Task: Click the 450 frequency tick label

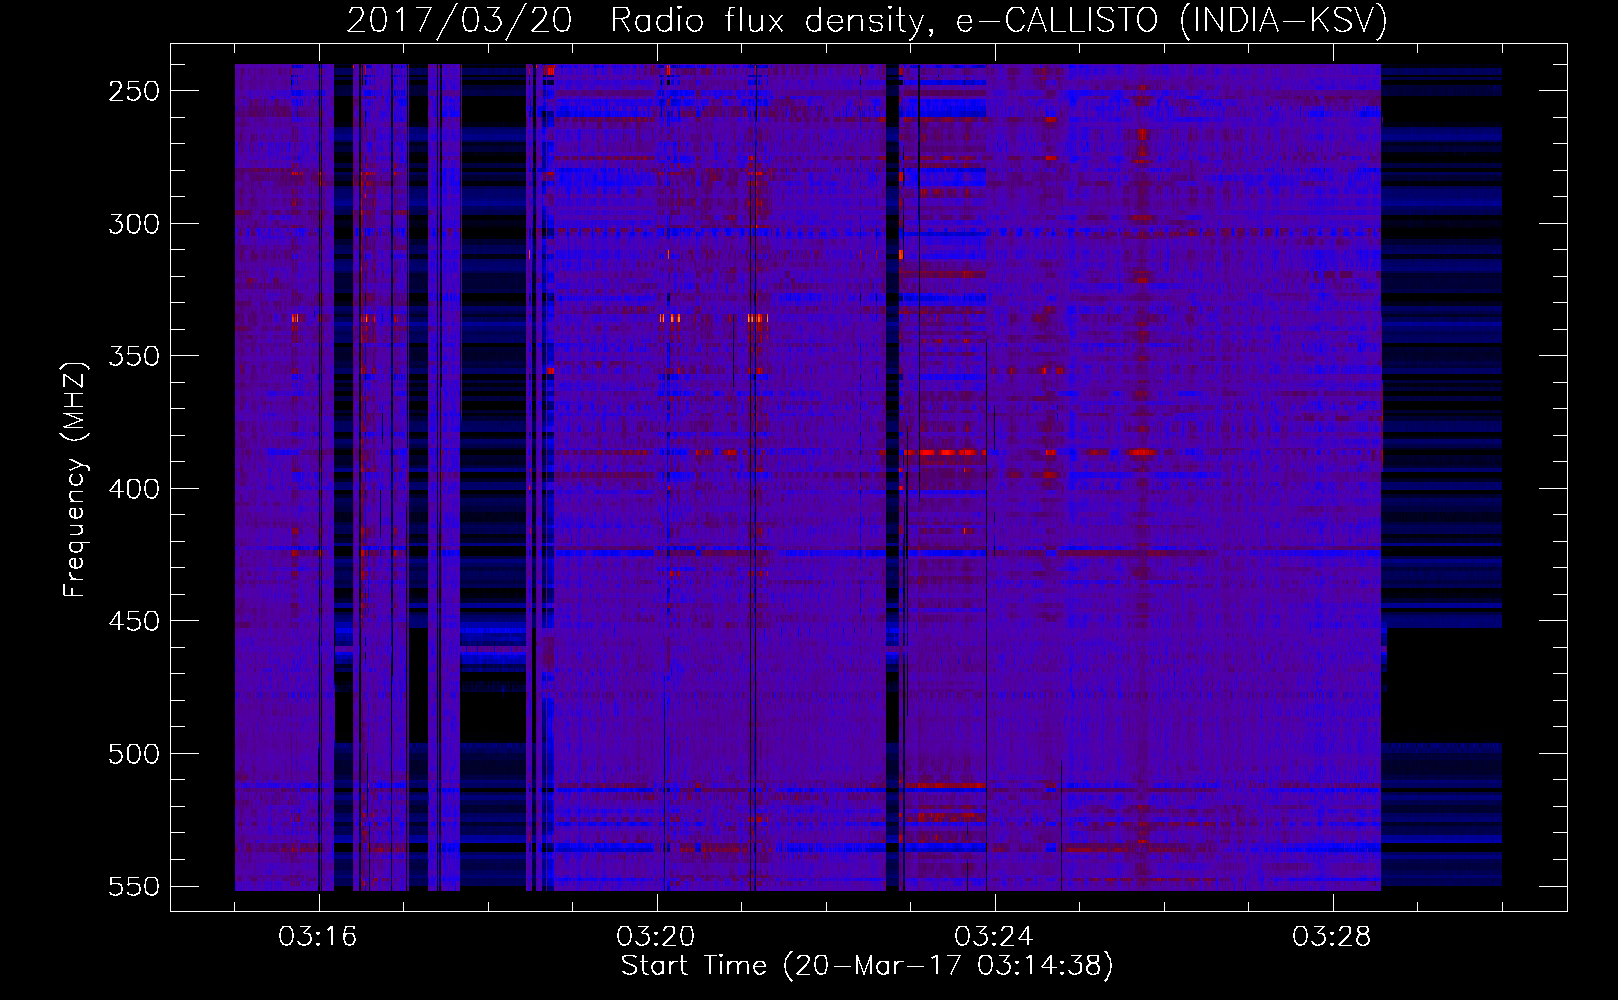Action: point(134,621)
